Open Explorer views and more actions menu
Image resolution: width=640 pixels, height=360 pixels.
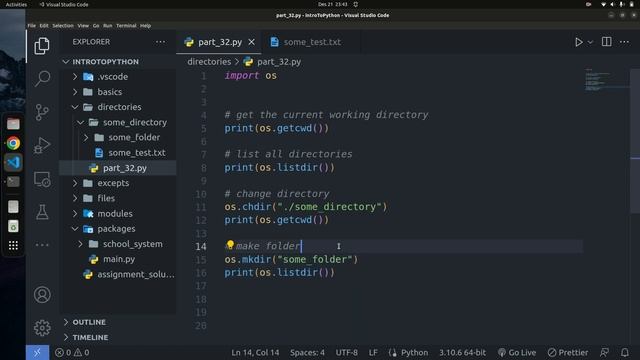click(160, 42)
